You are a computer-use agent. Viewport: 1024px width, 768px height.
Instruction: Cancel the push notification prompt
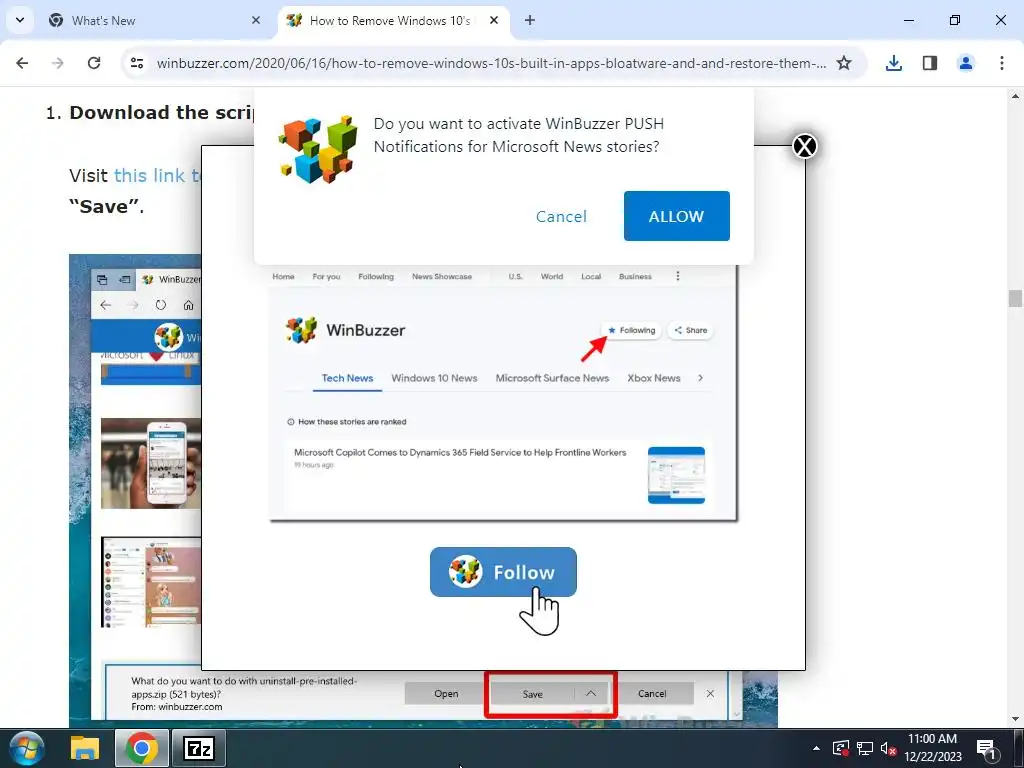pyautogui.click(x=561, y=216)
